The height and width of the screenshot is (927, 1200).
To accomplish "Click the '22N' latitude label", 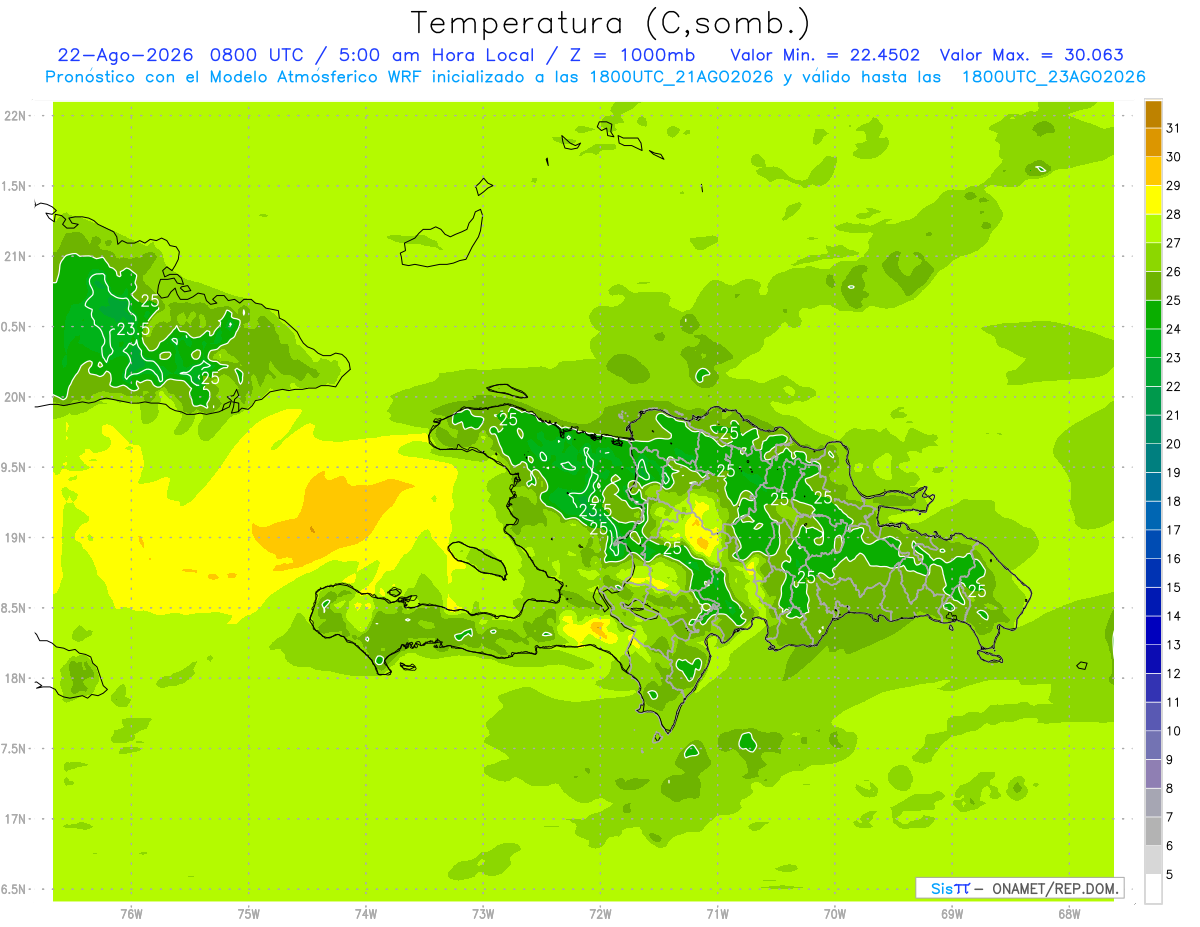I will point(16,115).
